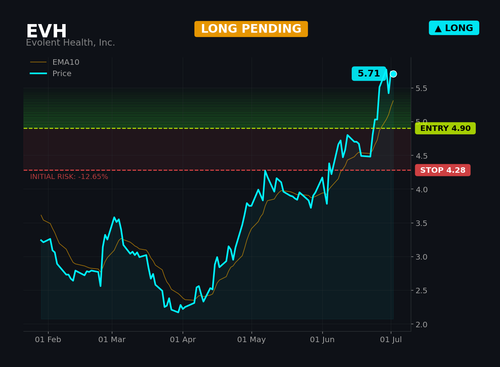This screenshot has width=500, height=367.
Task: Click the EMA10 legend line swatch
Action: [38, 62]
